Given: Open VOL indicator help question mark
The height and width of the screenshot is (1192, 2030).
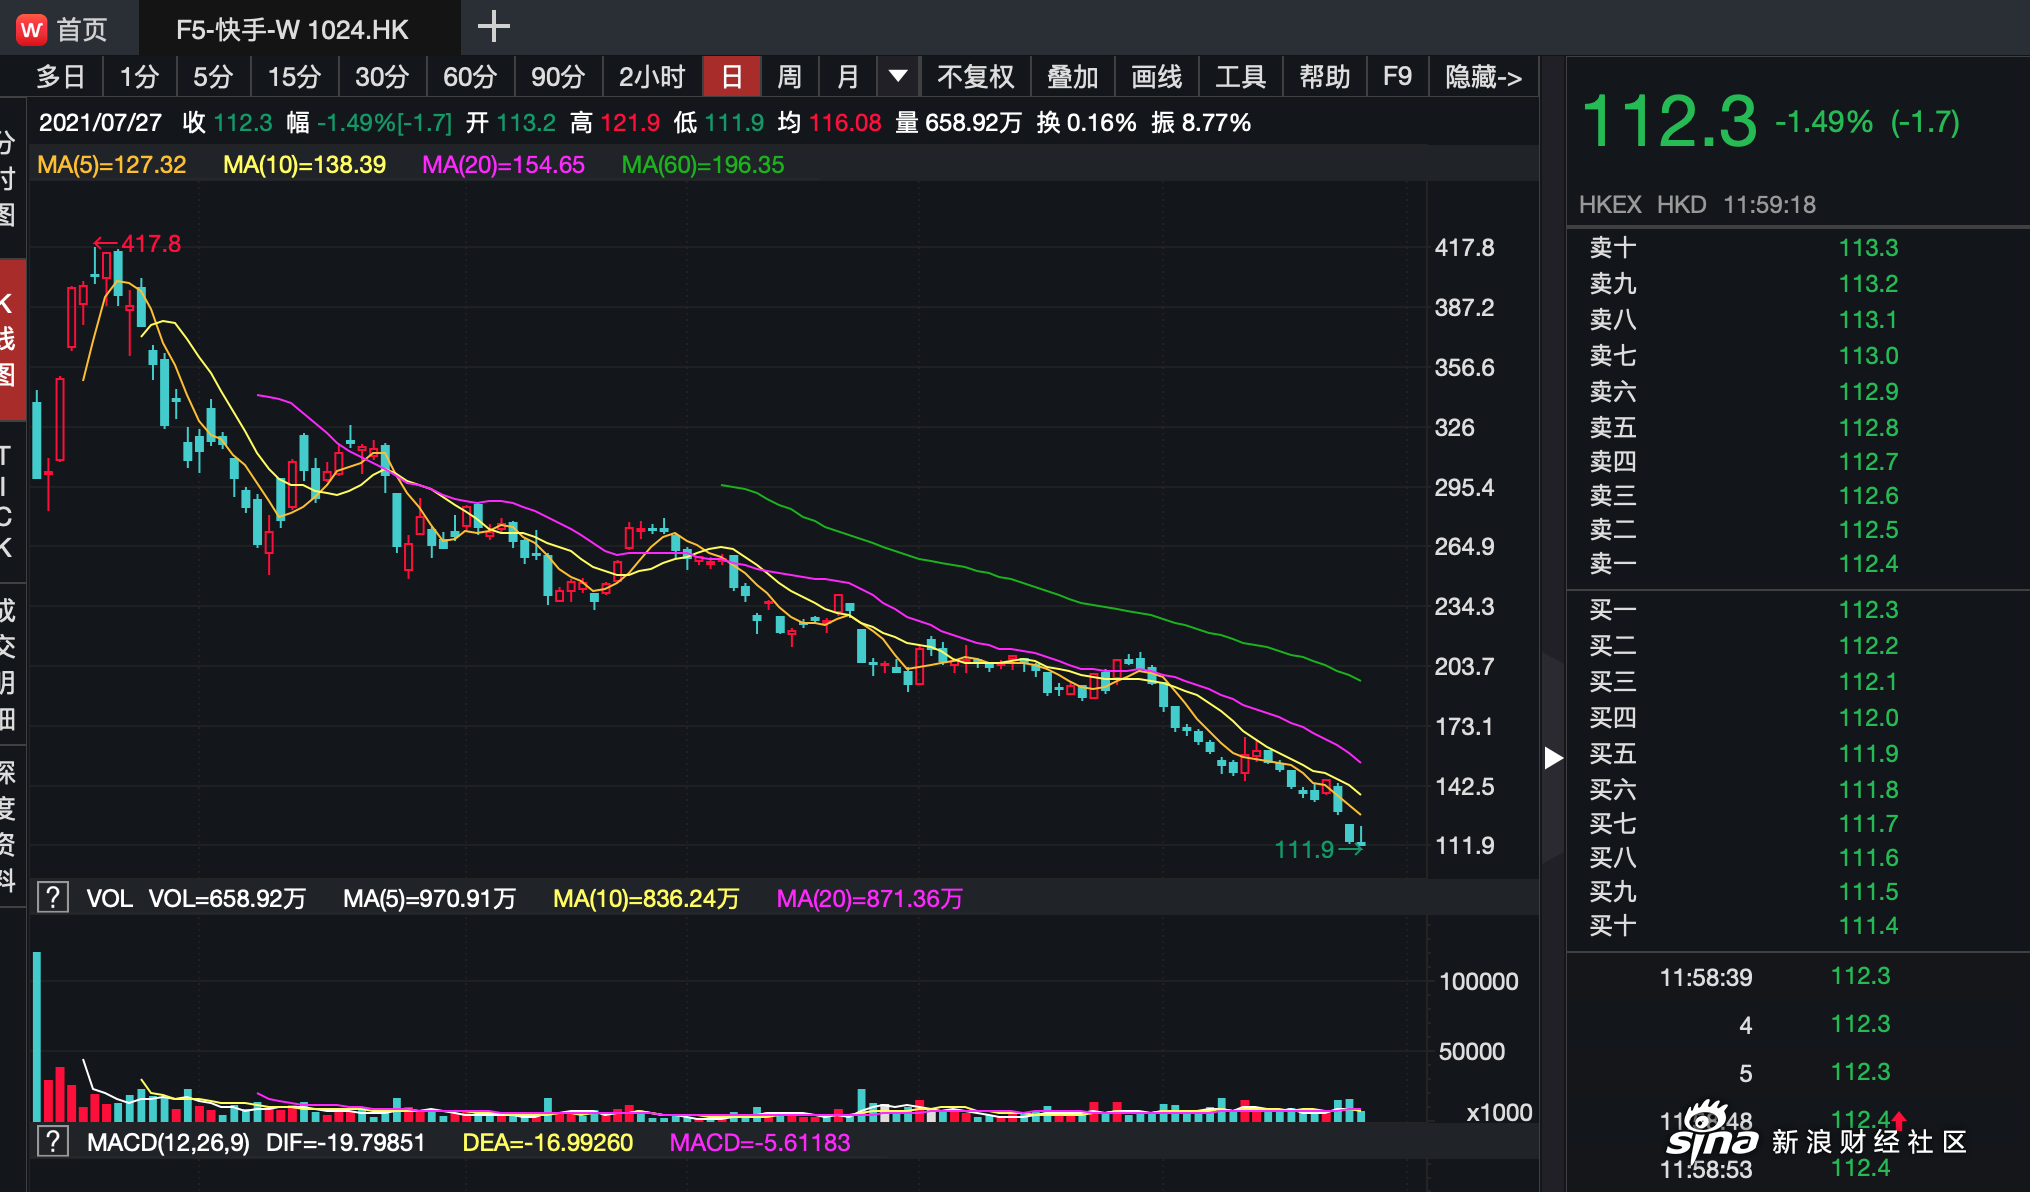Looking at the screenshot, I should coord(52,898).
